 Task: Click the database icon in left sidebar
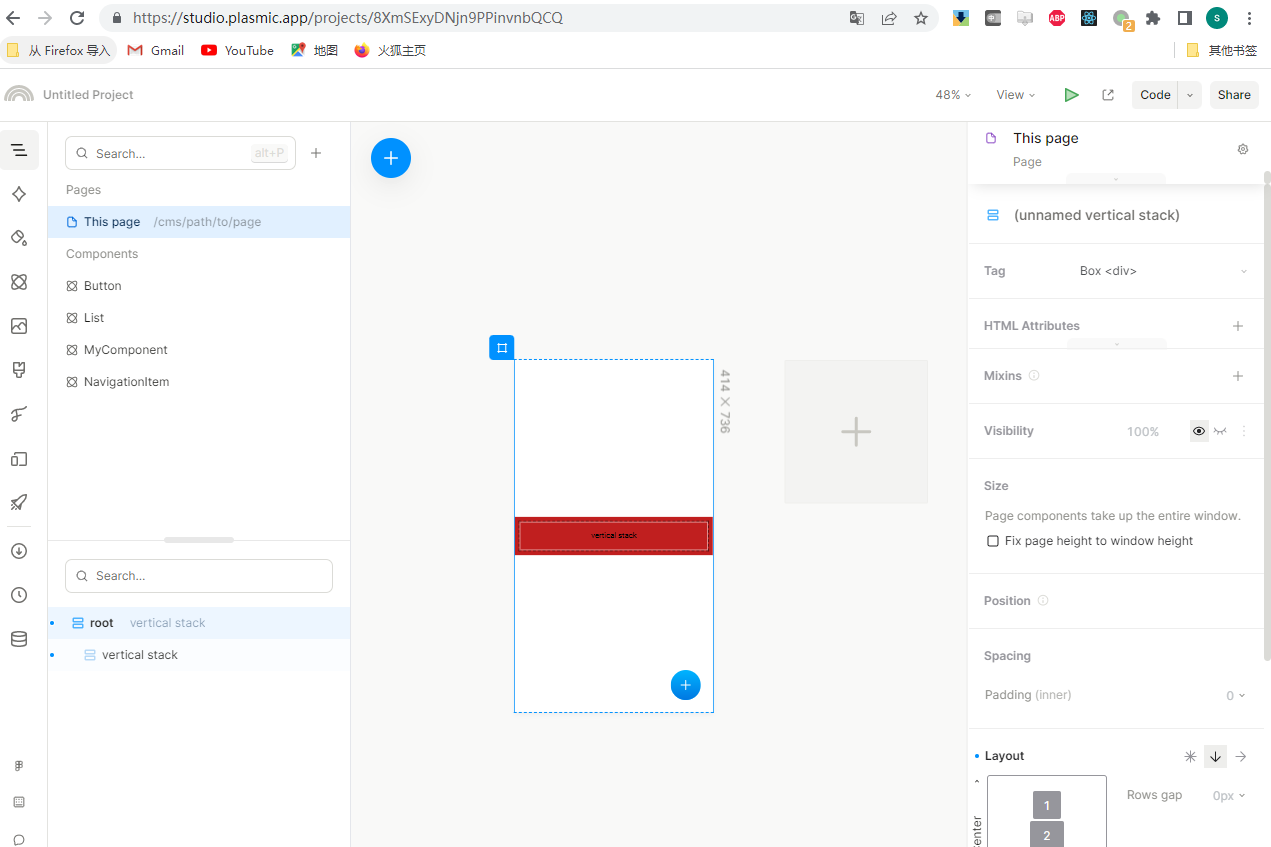pos(19,639)
